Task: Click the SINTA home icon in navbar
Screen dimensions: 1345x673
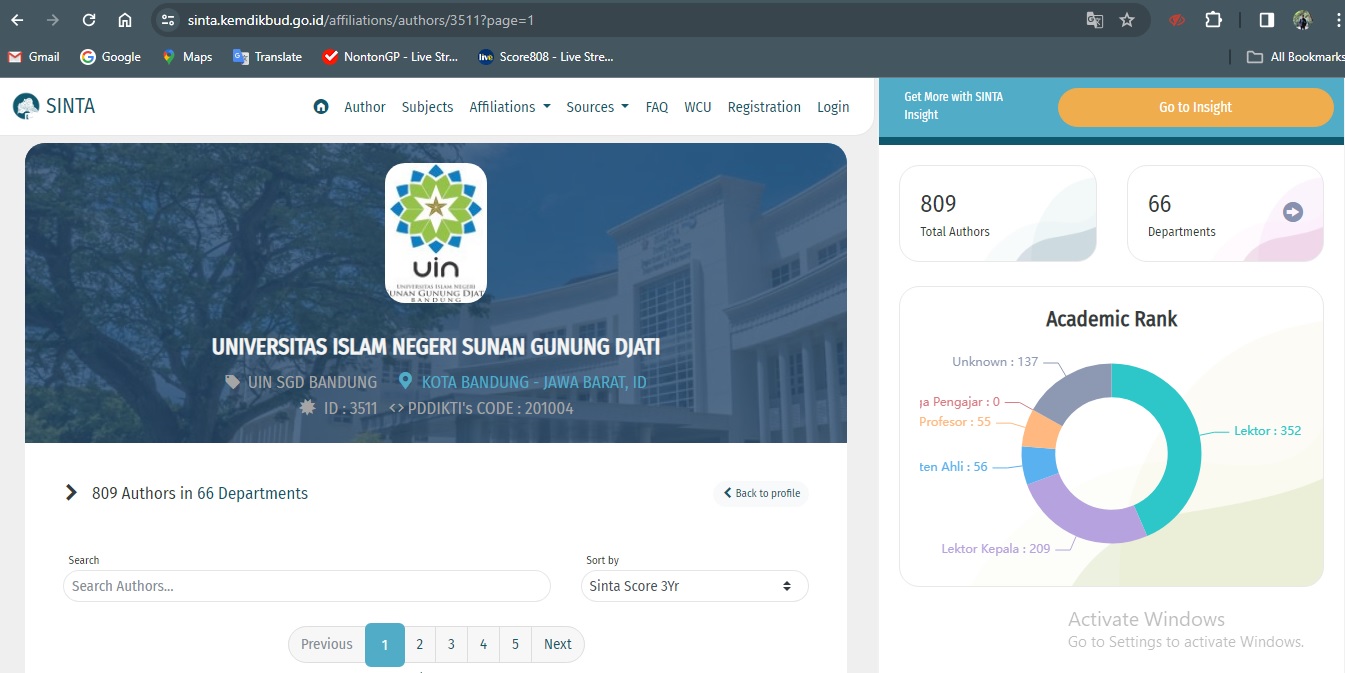Action: click(x=321, y=107)
